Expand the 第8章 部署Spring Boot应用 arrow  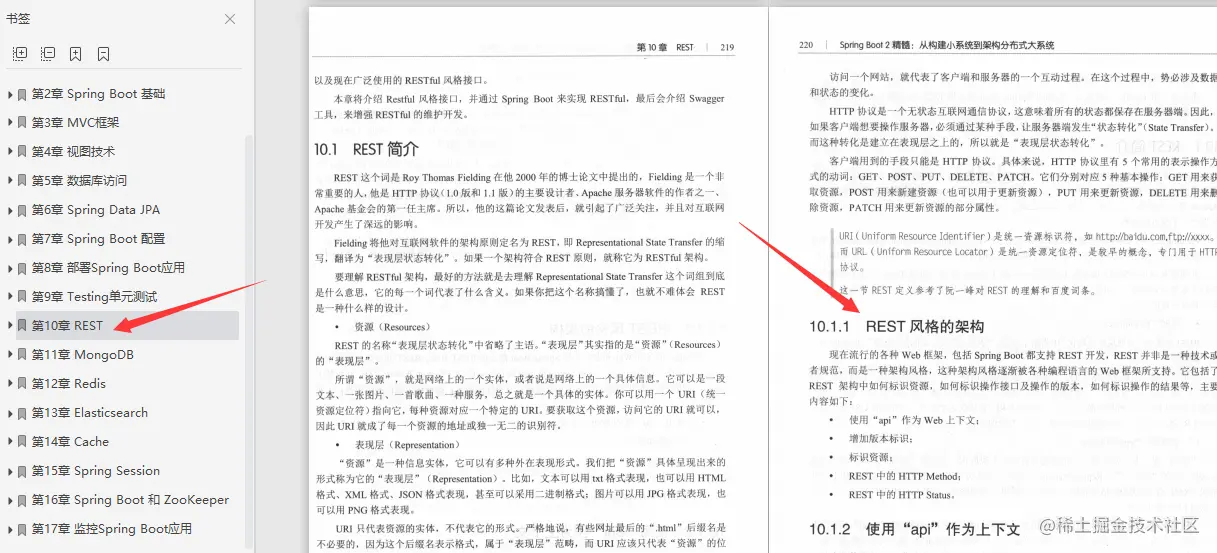tap(10, 268)
